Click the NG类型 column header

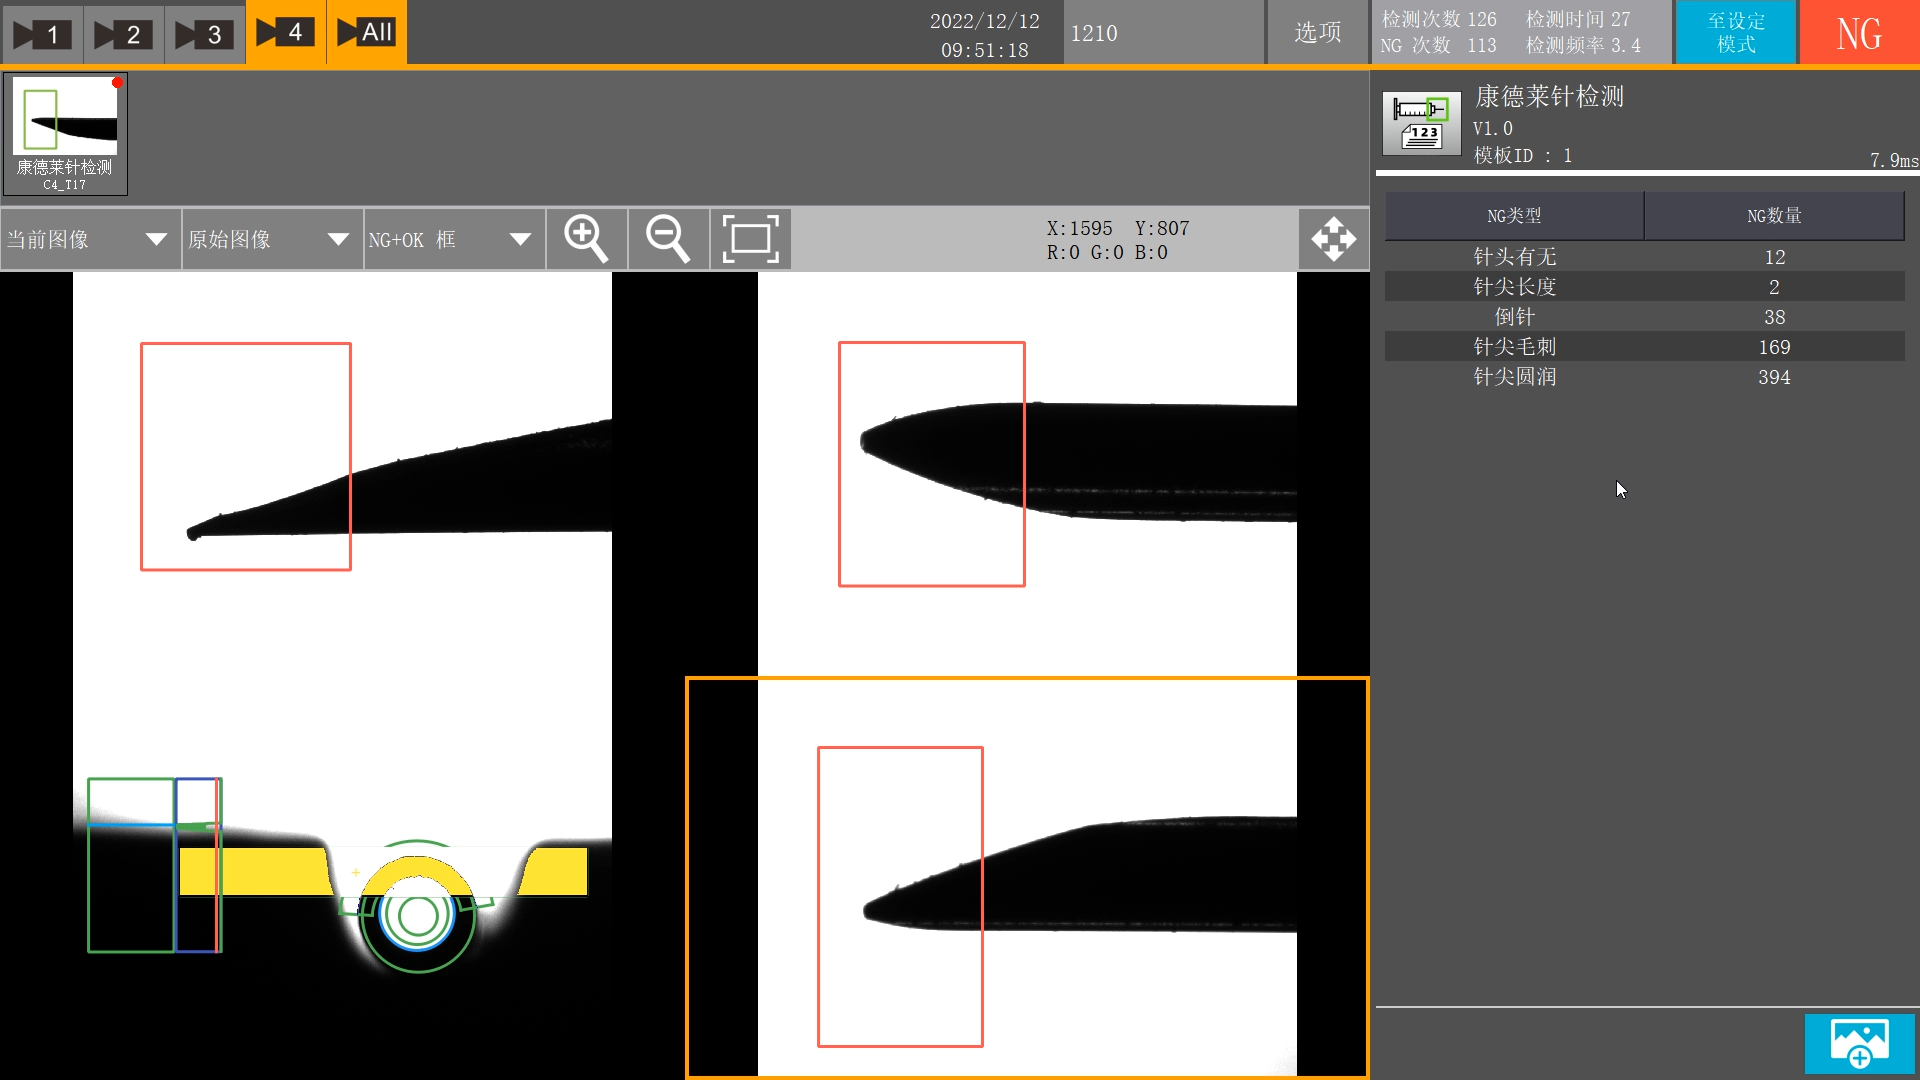pyautogui.click(x=1514, y=216)
